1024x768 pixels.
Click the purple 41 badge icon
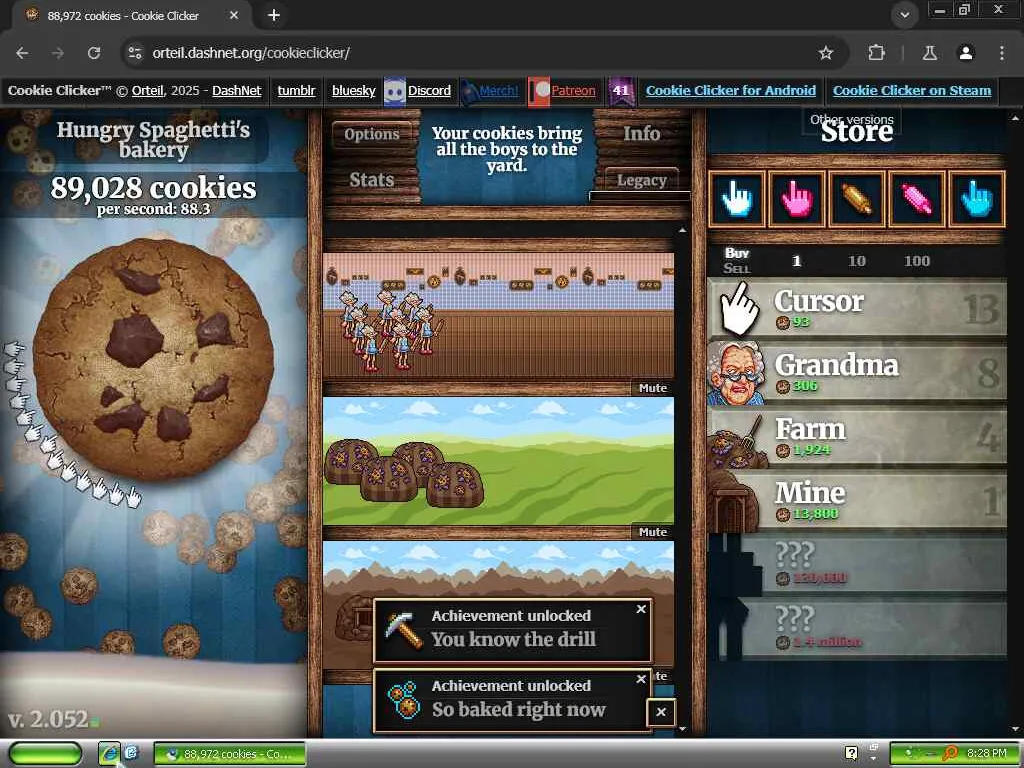pyautogui.click(x=621, y=91)
